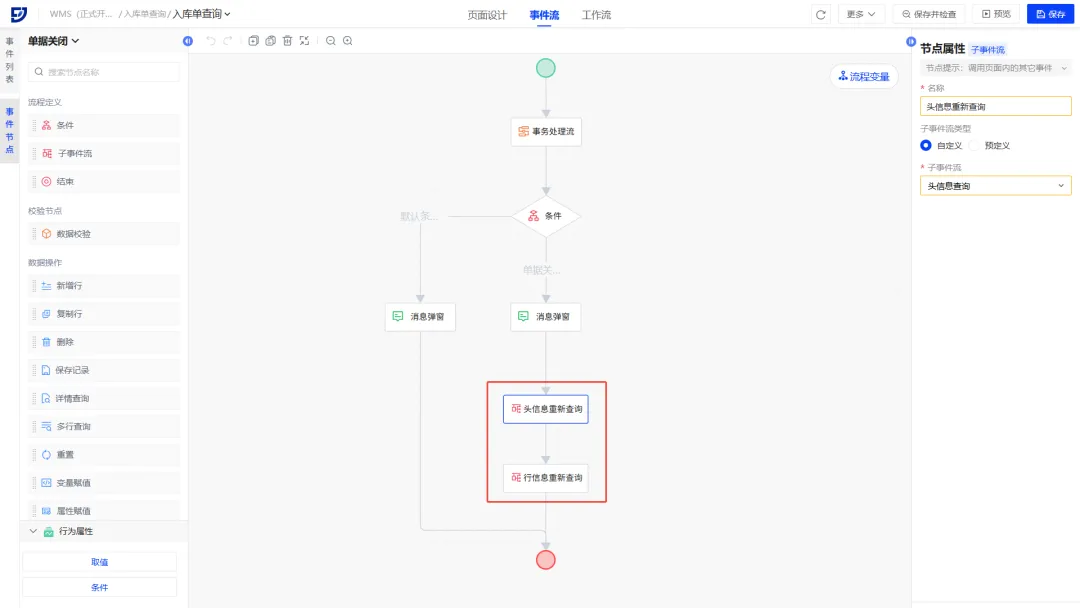Click the app logo icon

pos(19,14)
